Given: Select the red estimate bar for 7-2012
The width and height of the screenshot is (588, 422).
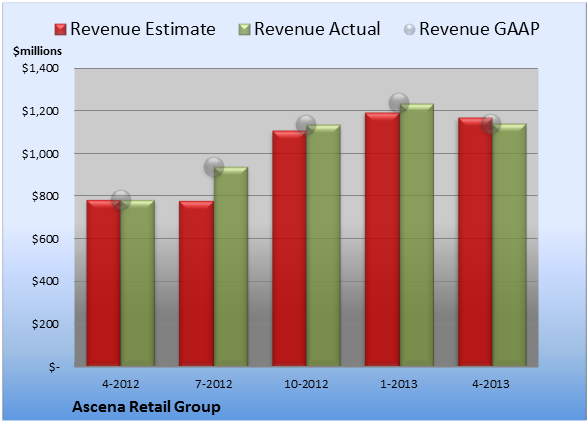Looking at the screenshot, I should 196,284.
